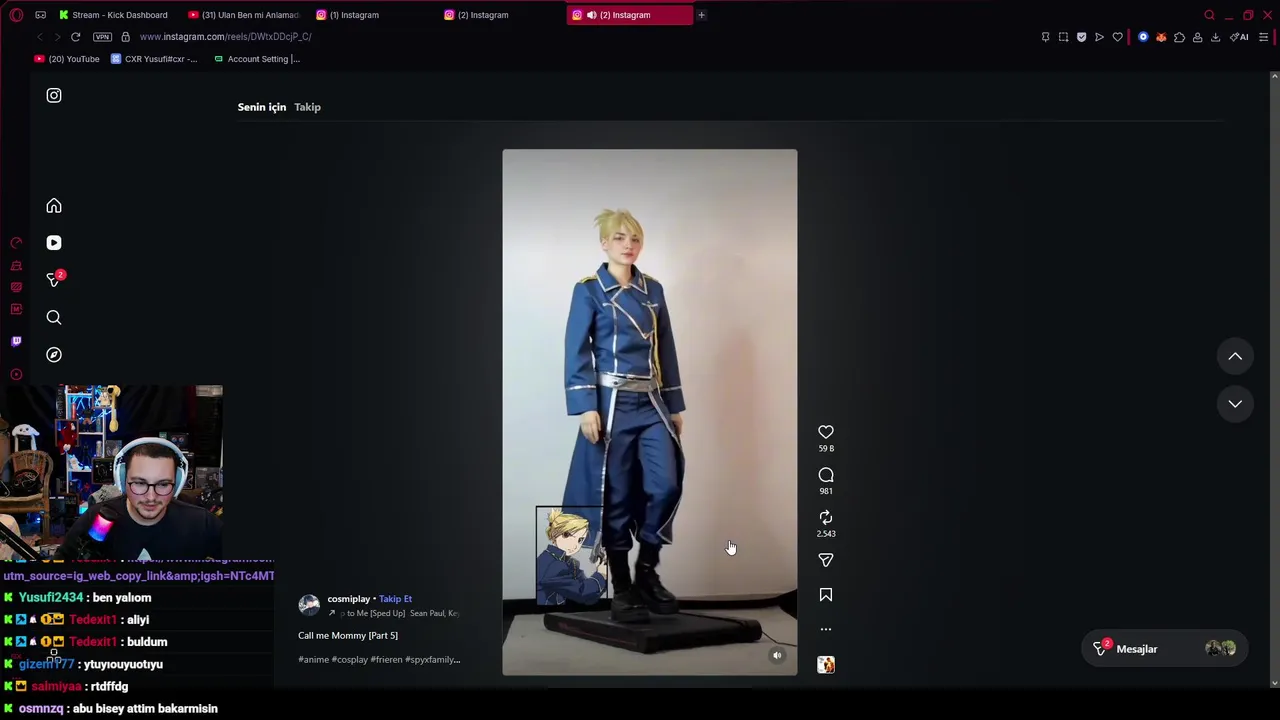The width and height of the screenshot is (1280, 720).
Task: Reload the page
Action: (75, 37)
